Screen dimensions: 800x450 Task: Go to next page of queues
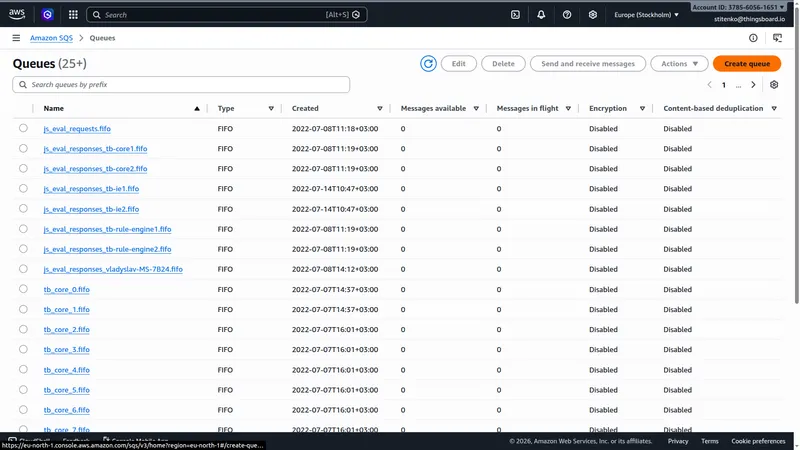[x=753, y=85]
